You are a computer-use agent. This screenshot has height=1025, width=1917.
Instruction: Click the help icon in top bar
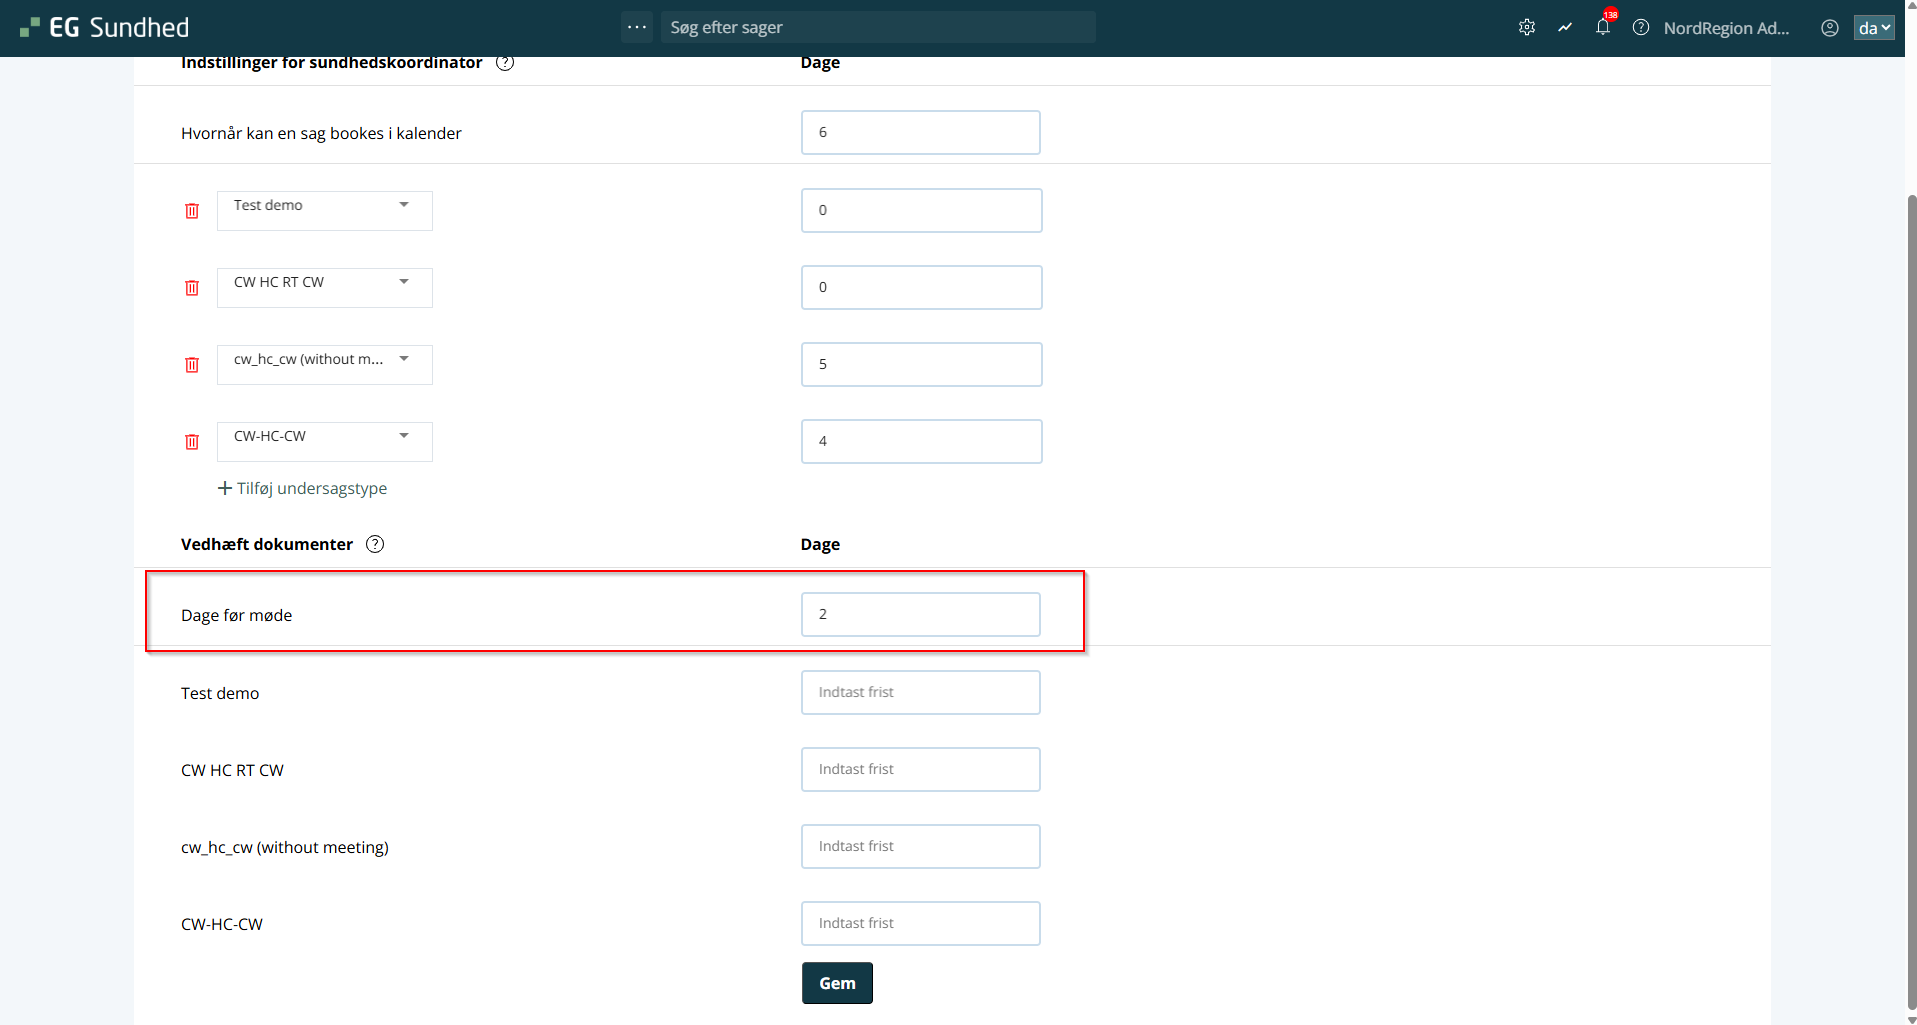click(x=1640, y=28)
